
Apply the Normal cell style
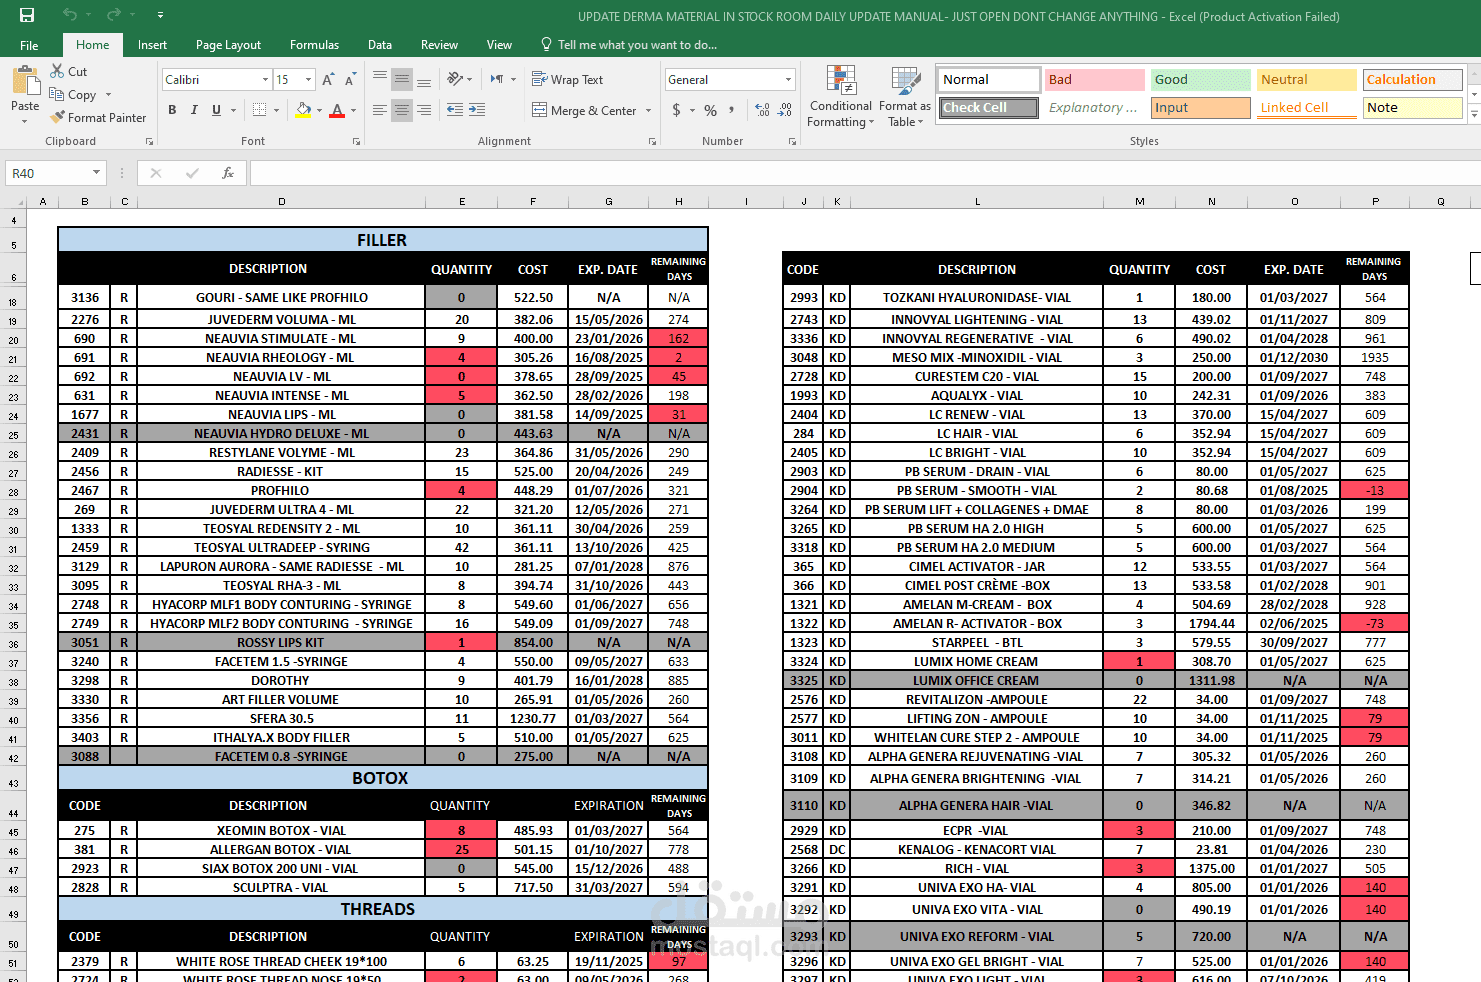[989, 80]
